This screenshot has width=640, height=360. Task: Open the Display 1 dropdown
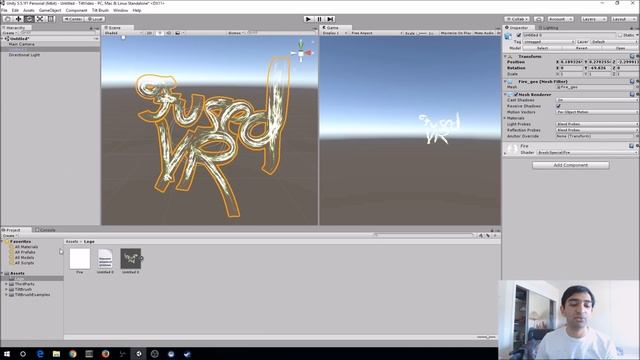[334, 33]
